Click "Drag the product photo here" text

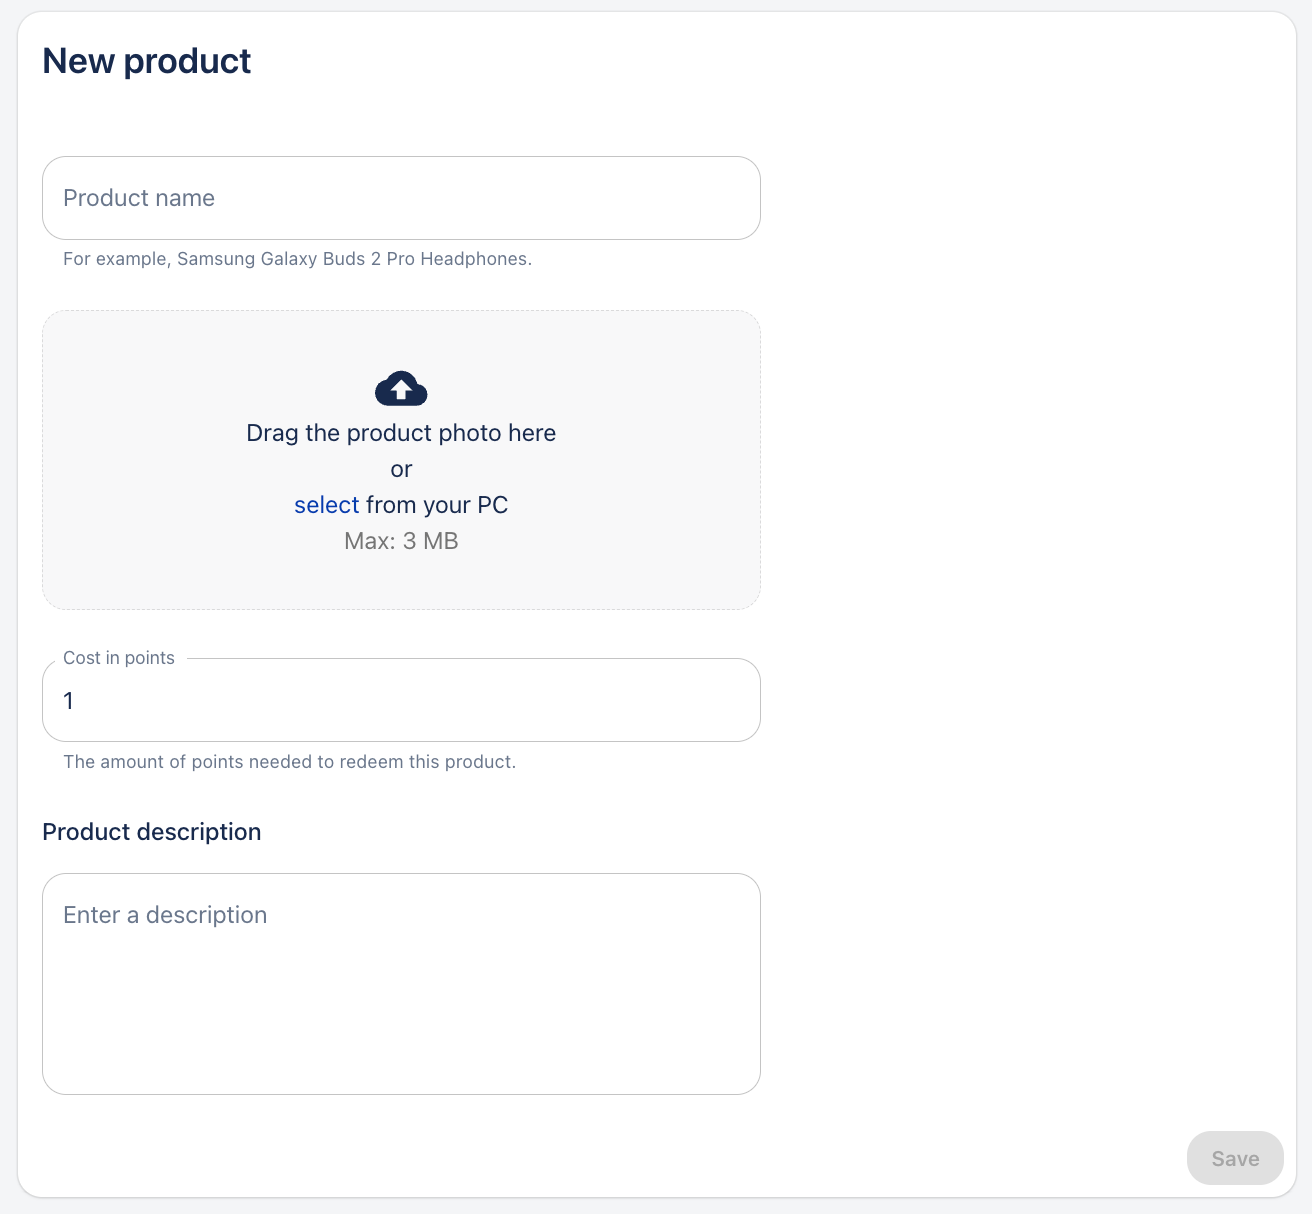coord(401,433)
